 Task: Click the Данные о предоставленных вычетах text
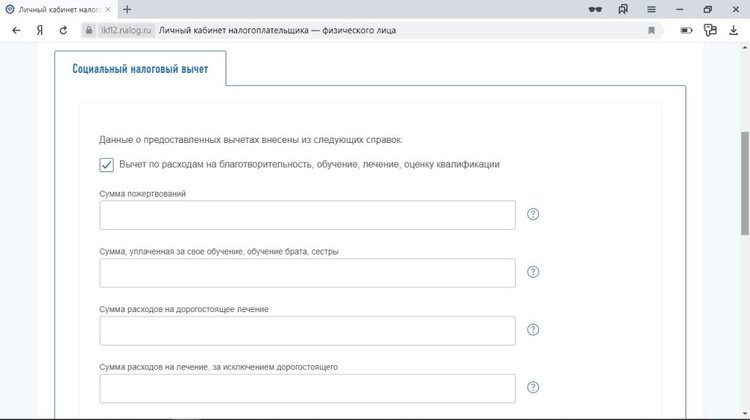pos(251,140)
